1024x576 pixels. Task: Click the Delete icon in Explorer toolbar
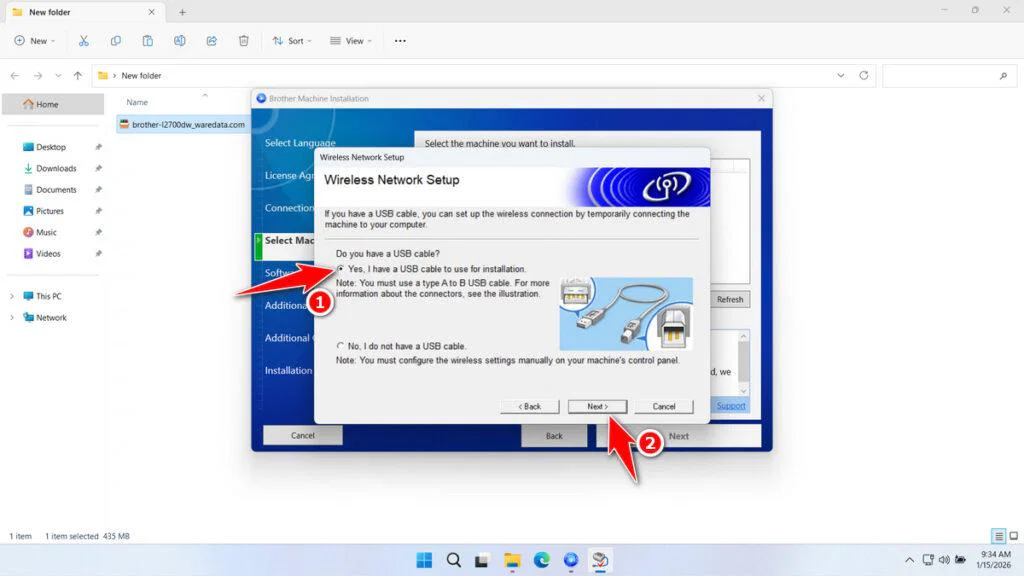pos(242,40)
